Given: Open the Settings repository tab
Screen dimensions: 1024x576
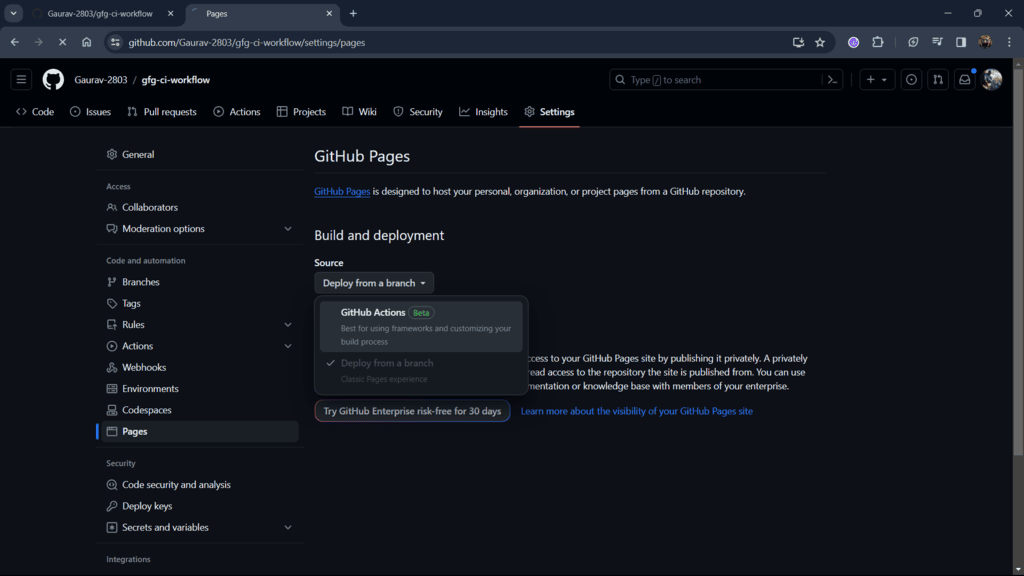Looking at the screenshot, I should [549, 112].
